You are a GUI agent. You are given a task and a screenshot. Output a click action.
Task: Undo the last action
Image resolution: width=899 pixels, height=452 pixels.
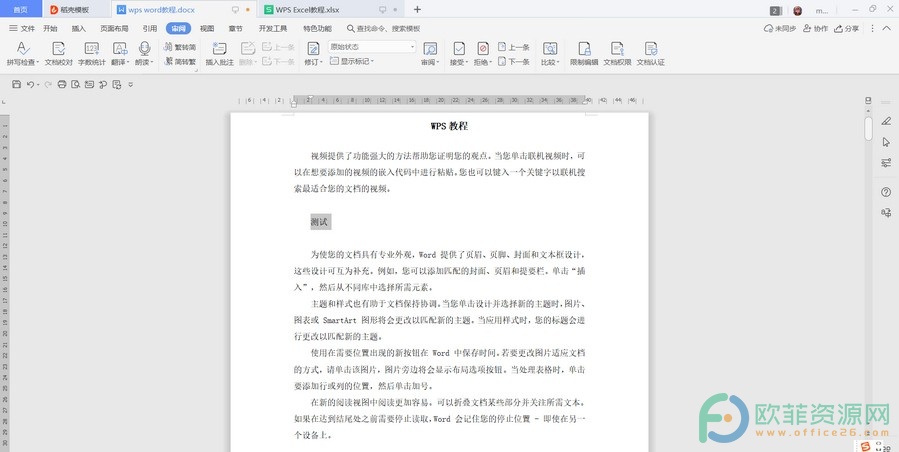click(x=30, y=84)
